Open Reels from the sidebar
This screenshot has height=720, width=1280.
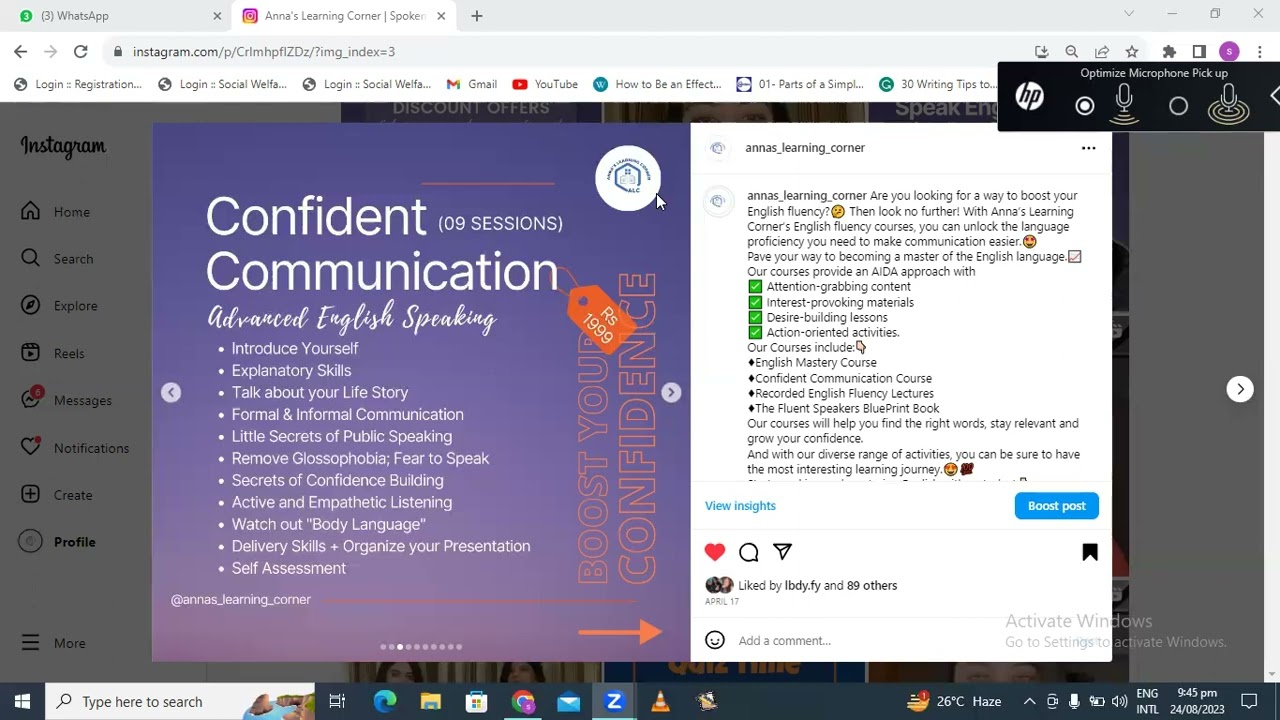pos(53,353)
